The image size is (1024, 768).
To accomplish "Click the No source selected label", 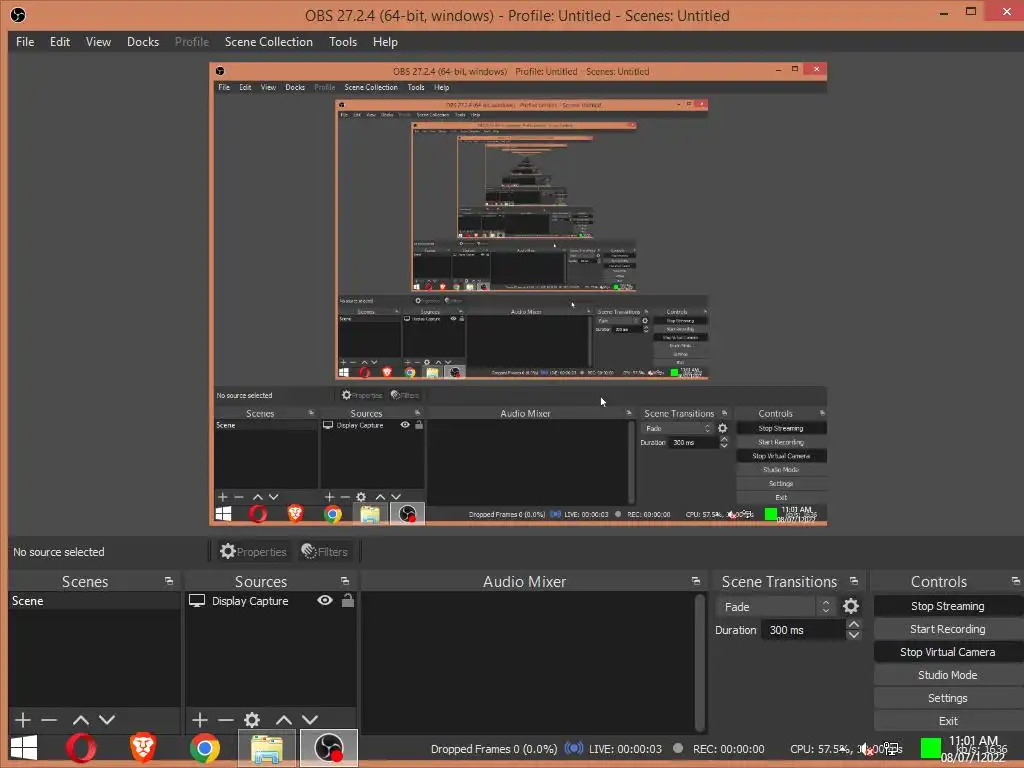I will click(x=59, y=552).
